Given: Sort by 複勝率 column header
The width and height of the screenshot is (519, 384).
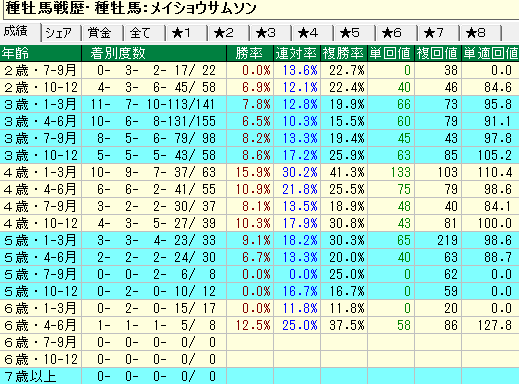Looking at the screenshot, I should (344, 53).
